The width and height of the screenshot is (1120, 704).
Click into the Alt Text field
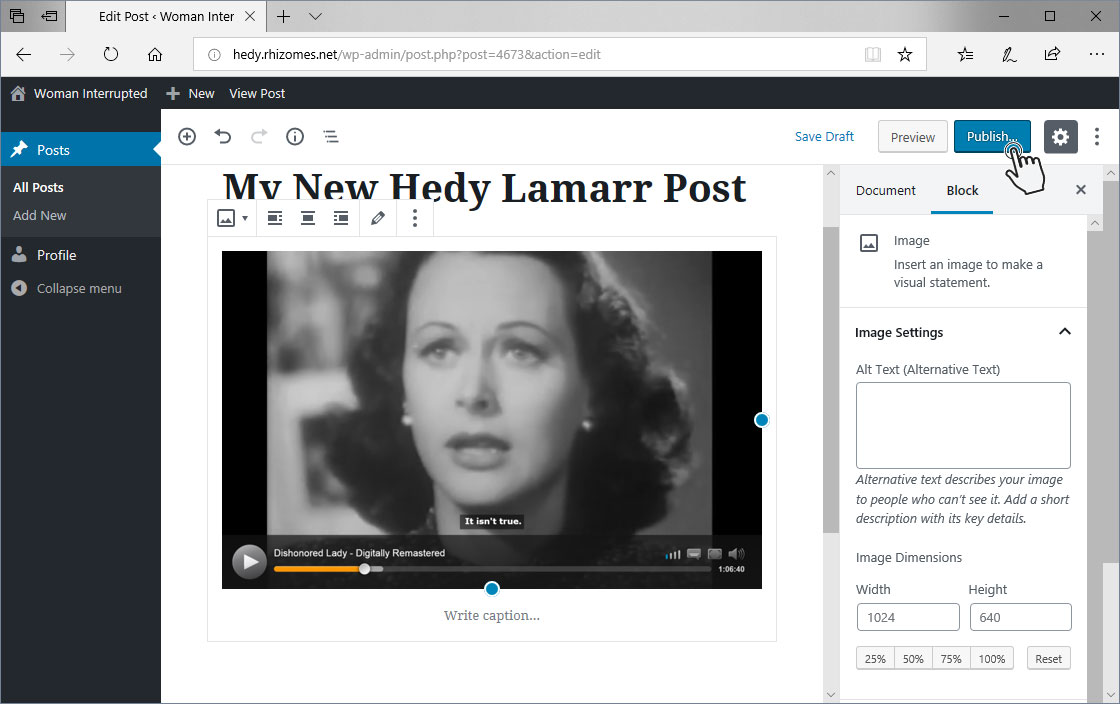point(963,426)
